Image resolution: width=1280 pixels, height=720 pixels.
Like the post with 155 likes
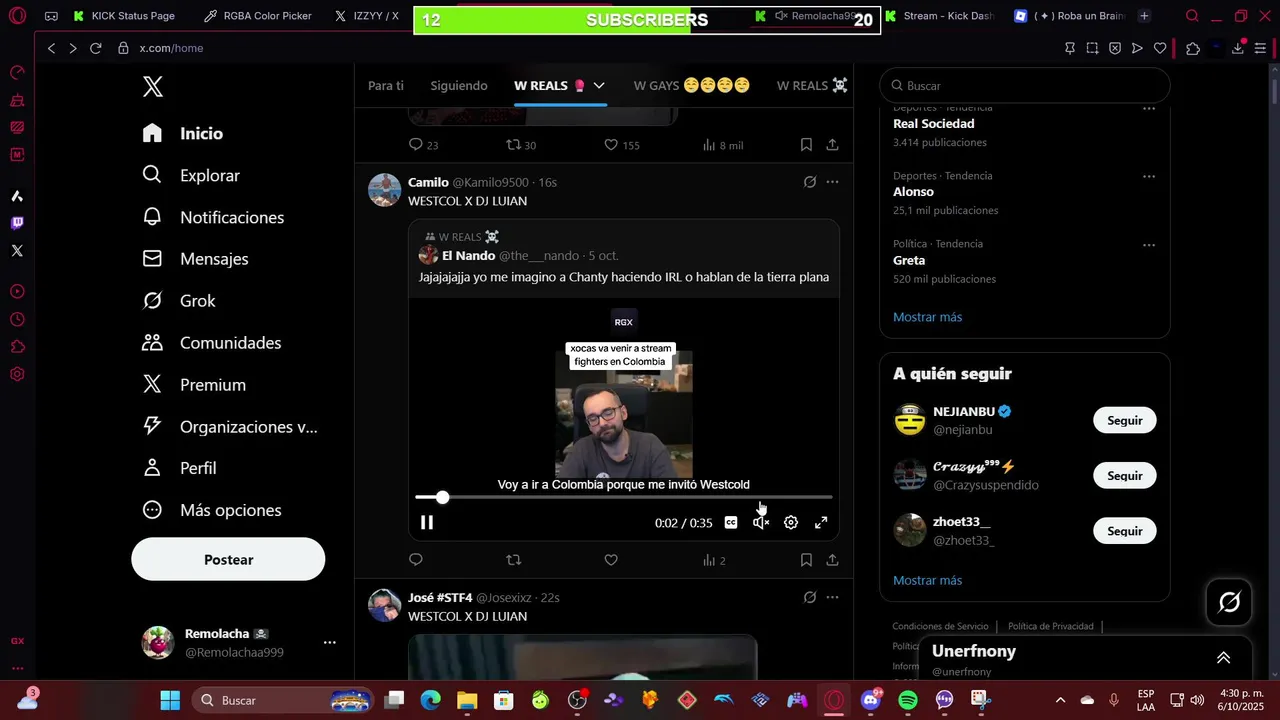(x=611, y=145)
